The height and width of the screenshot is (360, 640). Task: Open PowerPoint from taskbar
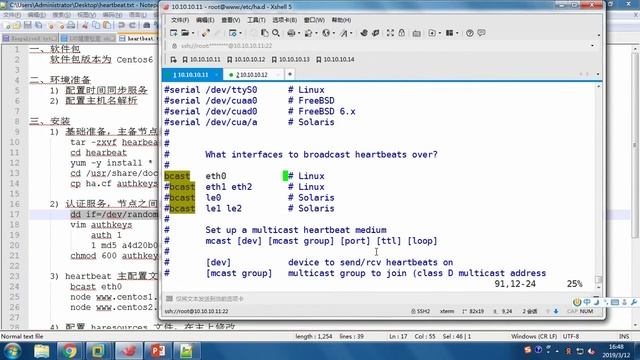[158, 351]
